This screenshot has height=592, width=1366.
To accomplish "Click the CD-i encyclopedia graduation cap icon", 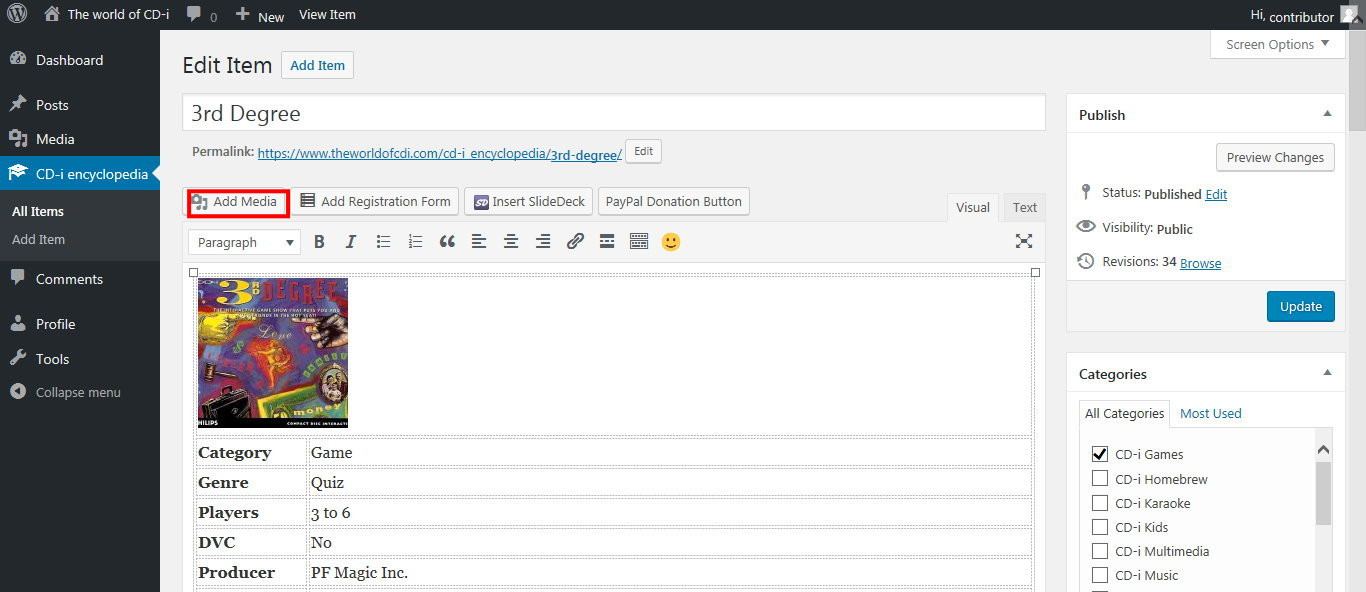I will [18, 174].
